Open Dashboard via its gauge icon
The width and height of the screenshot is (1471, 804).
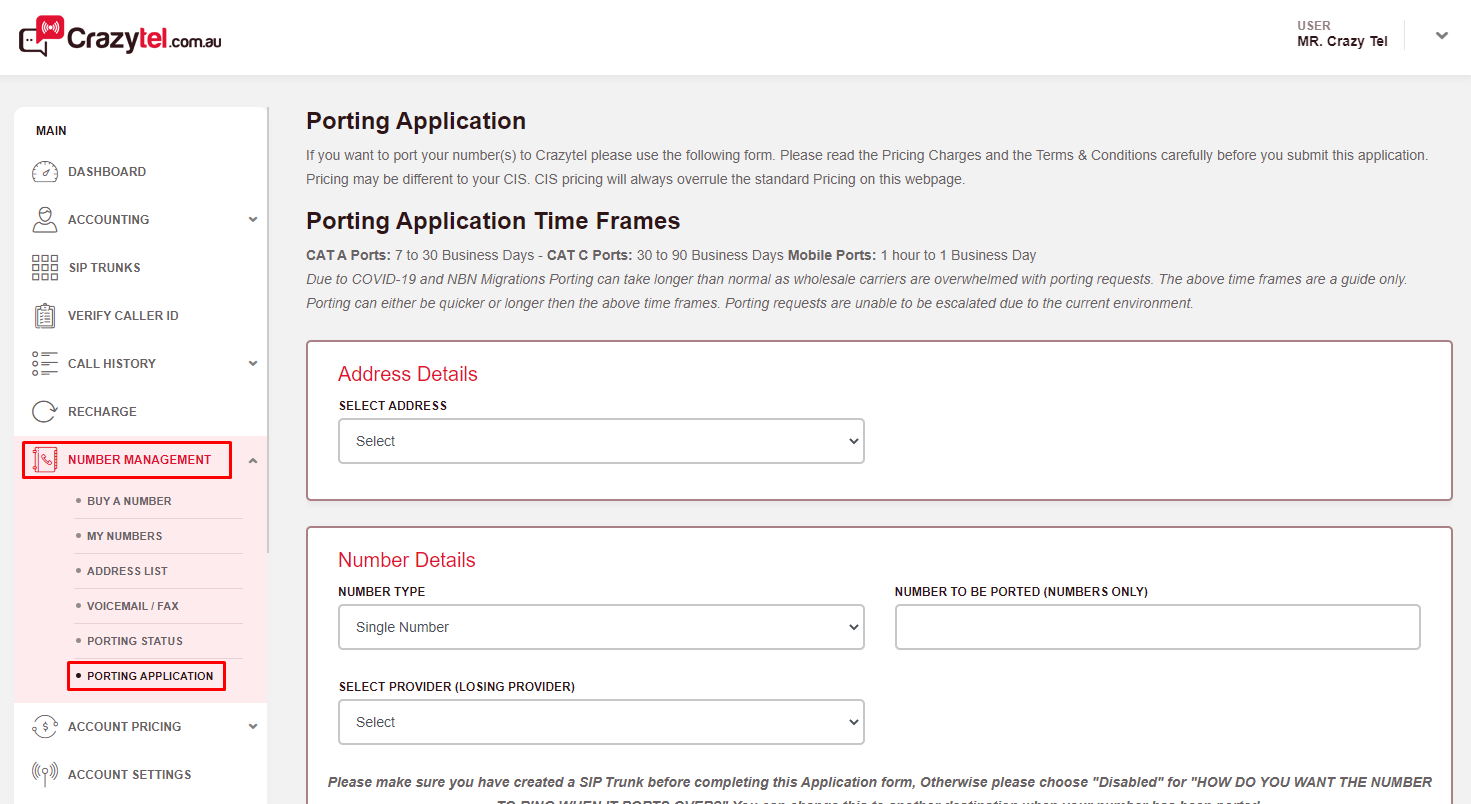45,172
